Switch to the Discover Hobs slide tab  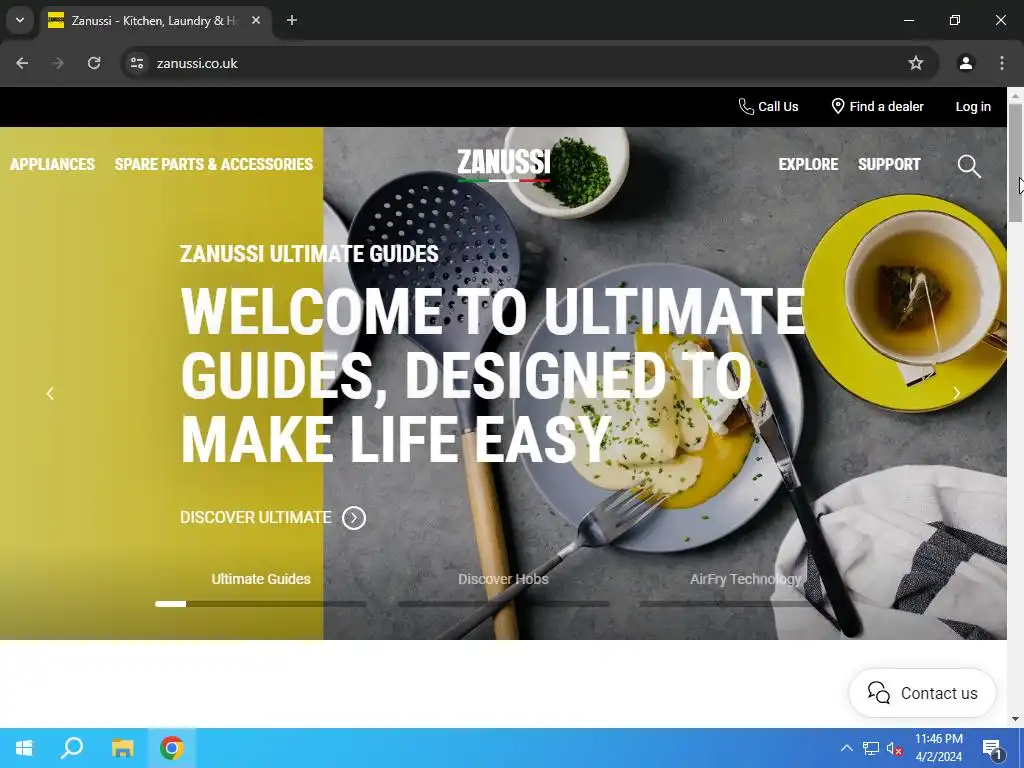pyautogui.click(x=503, y=579)
